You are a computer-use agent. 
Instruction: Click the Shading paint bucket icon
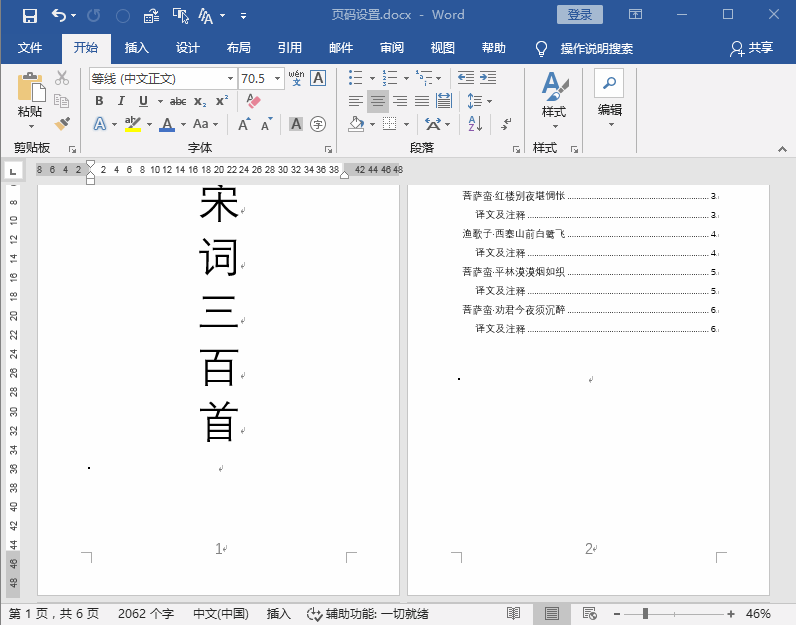356,123
